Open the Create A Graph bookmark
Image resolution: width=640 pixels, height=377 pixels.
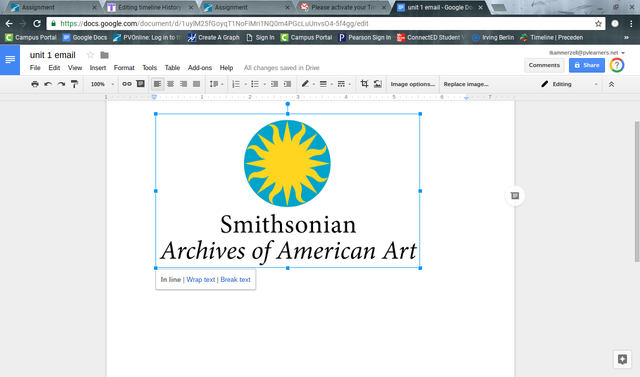[x=213, y=38]
